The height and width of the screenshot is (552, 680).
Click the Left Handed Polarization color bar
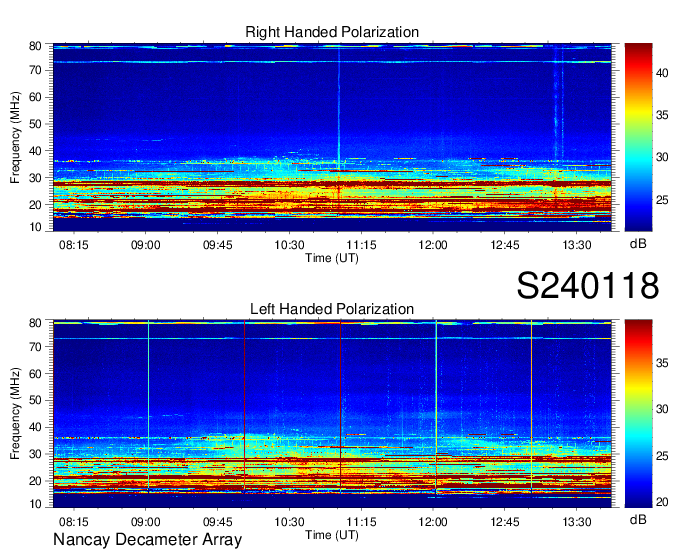coord(638,414)
